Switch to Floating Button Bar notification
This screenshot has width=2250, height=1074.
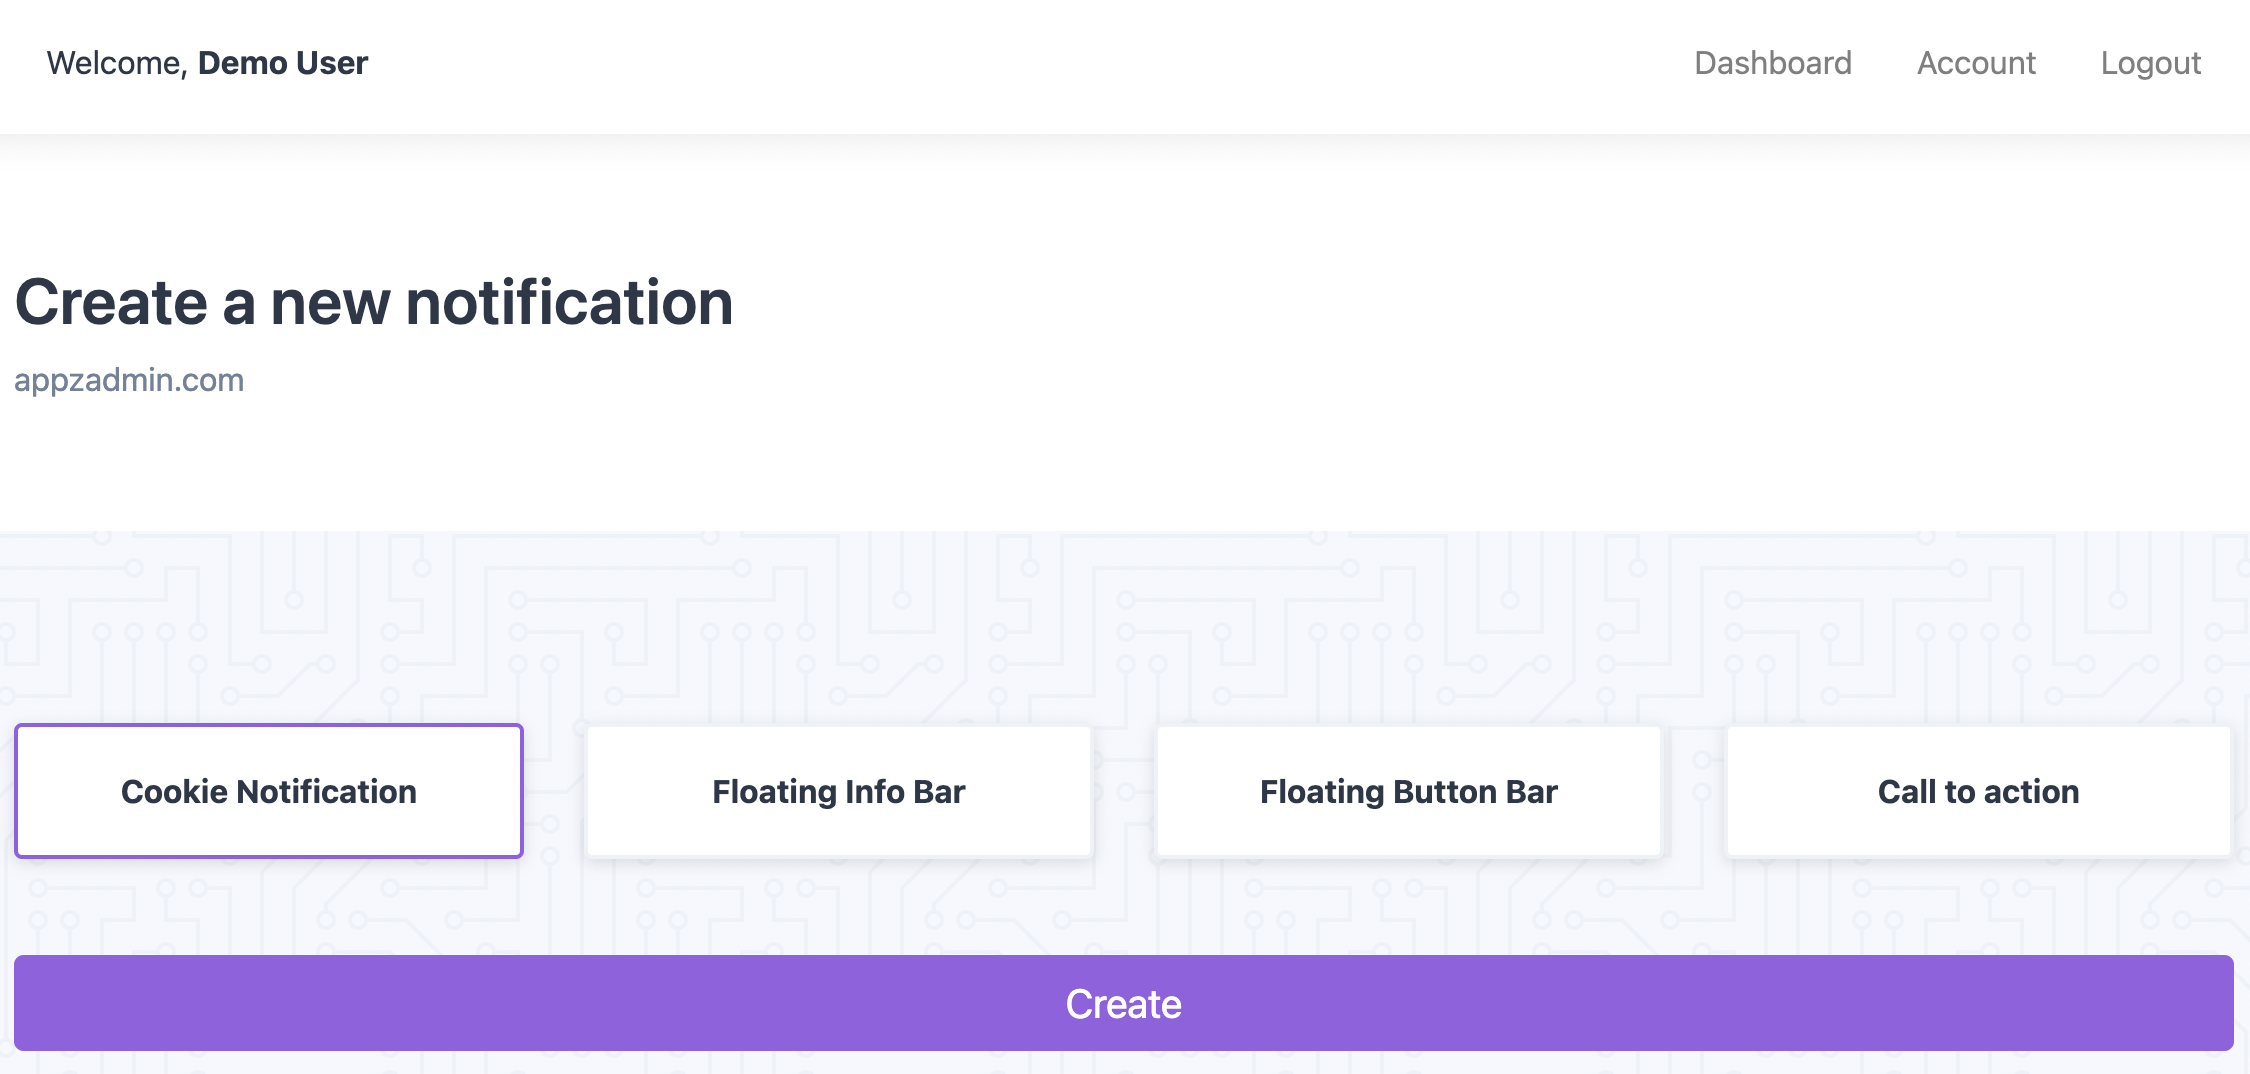point(1408,791)
